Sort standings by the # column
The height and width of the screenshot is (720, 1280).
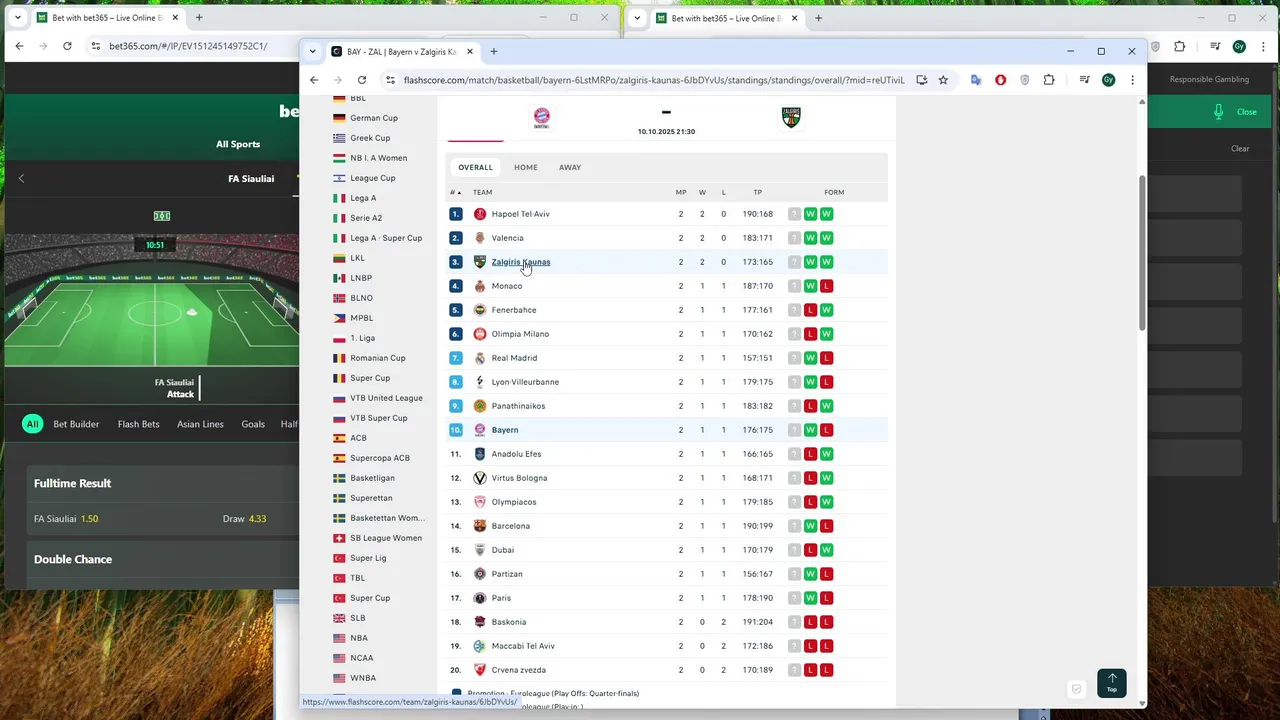pyautogui.click(x=455, y=192)
